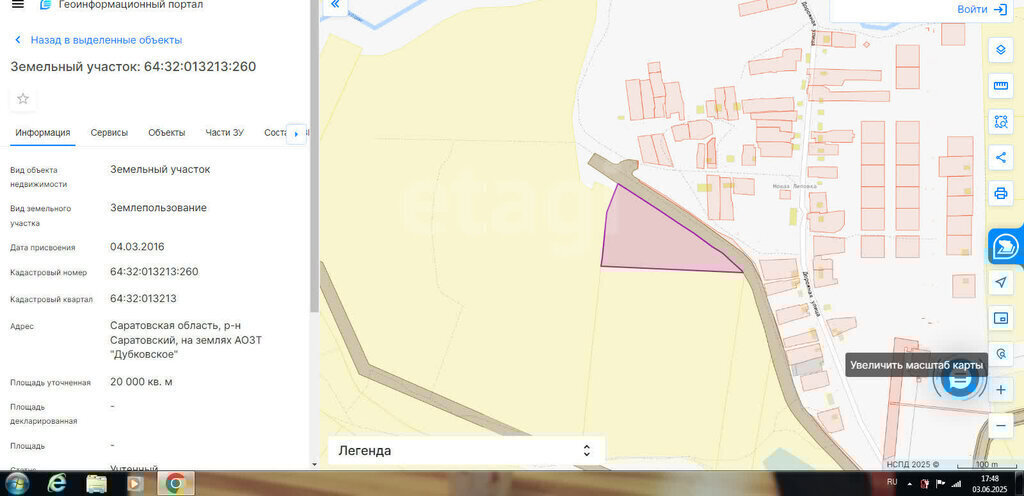Open the partially visible Состав tab
Screen dimensions: 1024x496
coord(275,132)
